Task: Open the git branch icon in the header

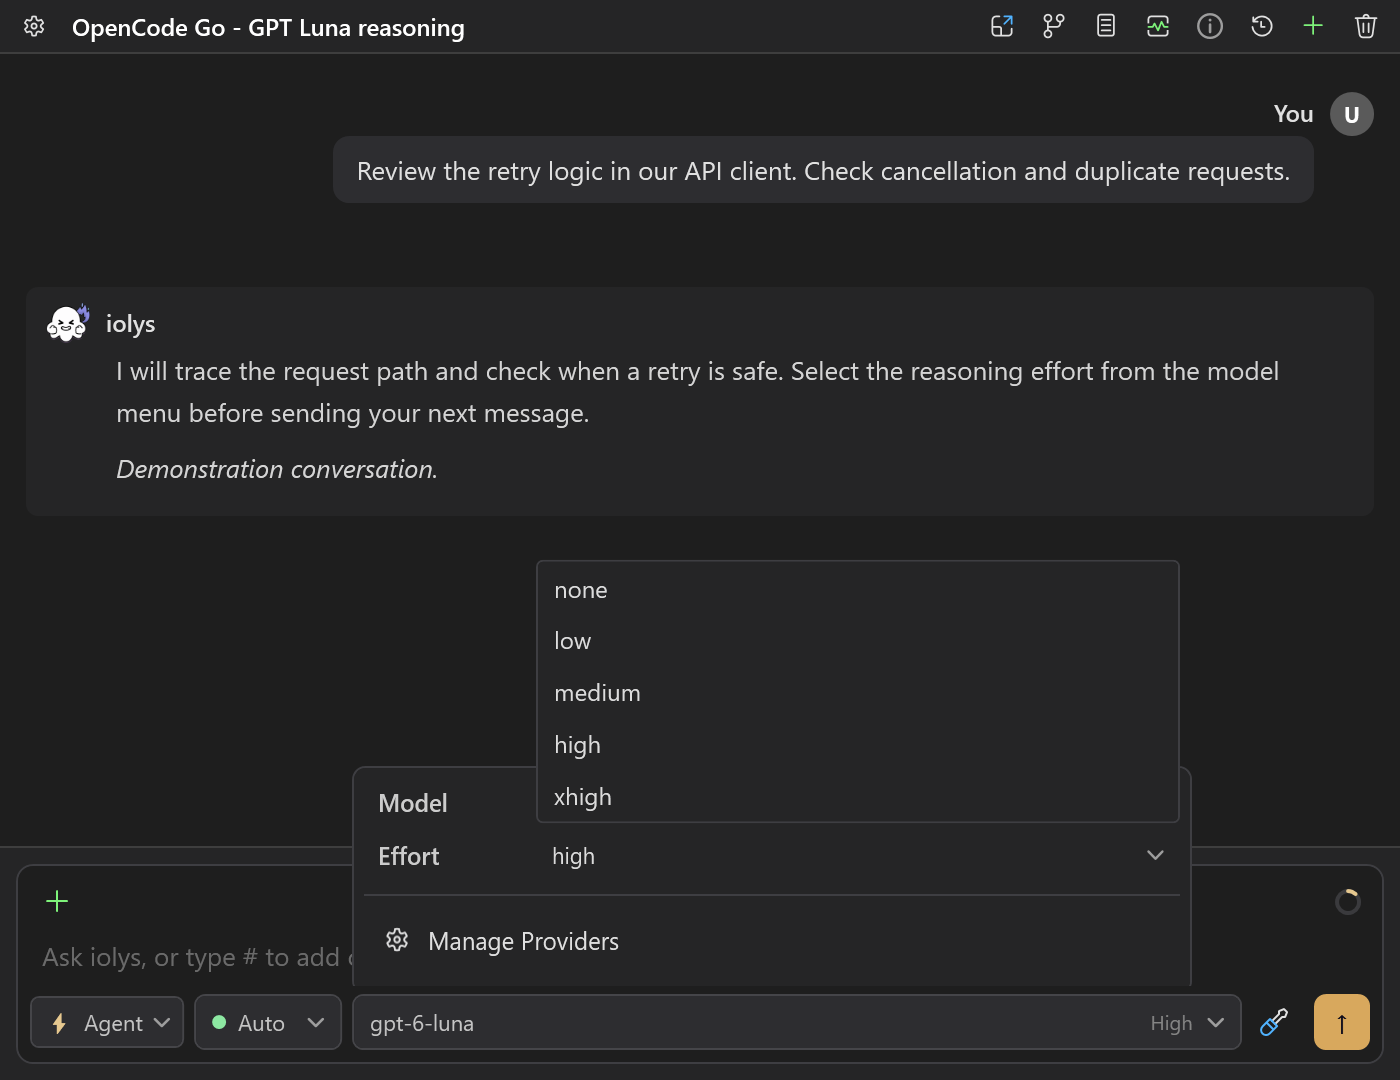Action: coord(1054,27)
